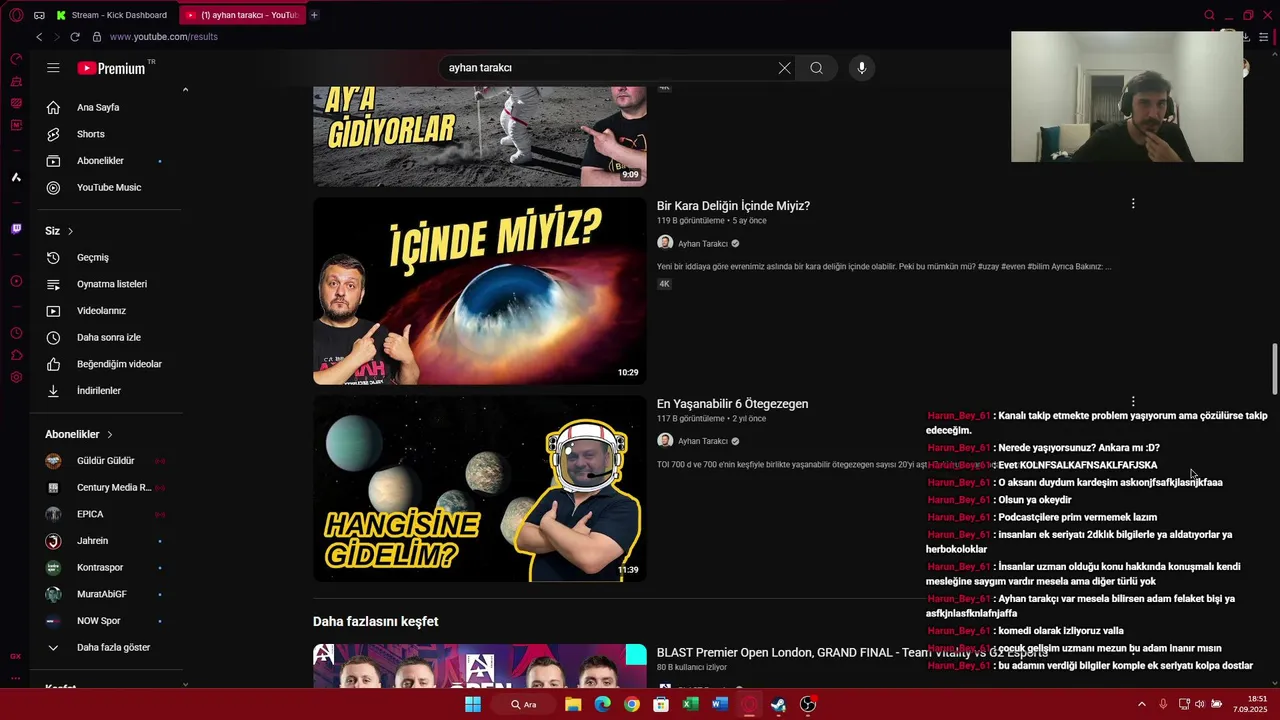The width and height of the screenshot is (1280, 720).
Task: Open Opera tab search magnifier
Action: pyautogui.click(x=1209, y=15)
